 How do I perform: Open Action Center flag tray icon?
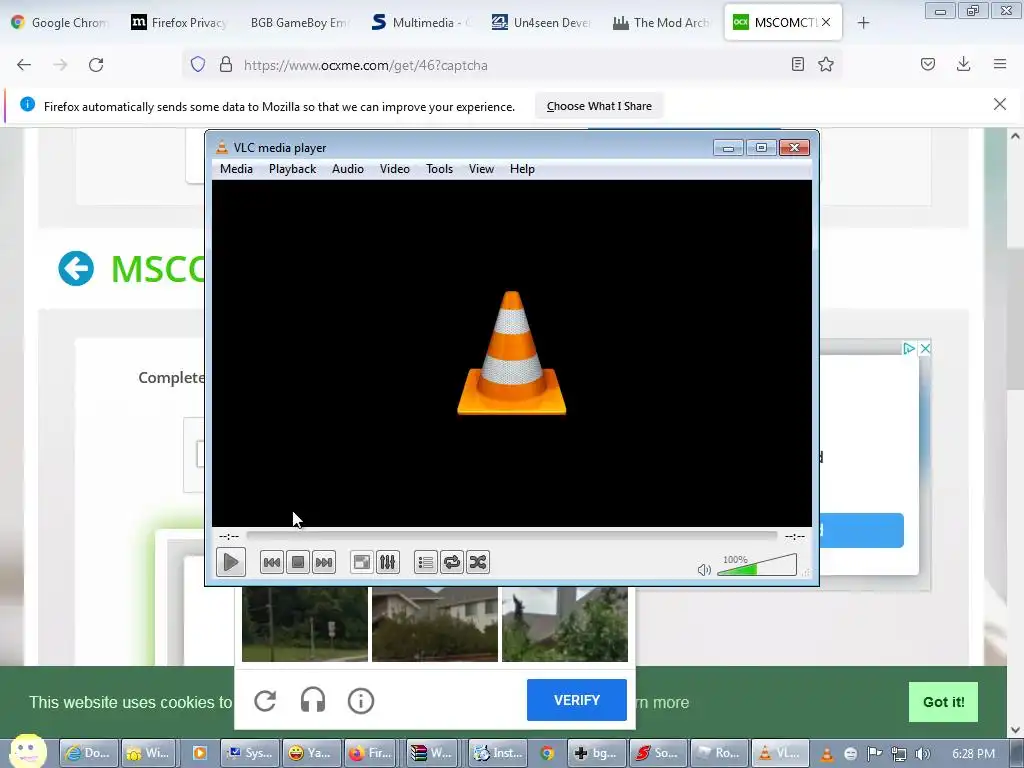coord(874,754)
